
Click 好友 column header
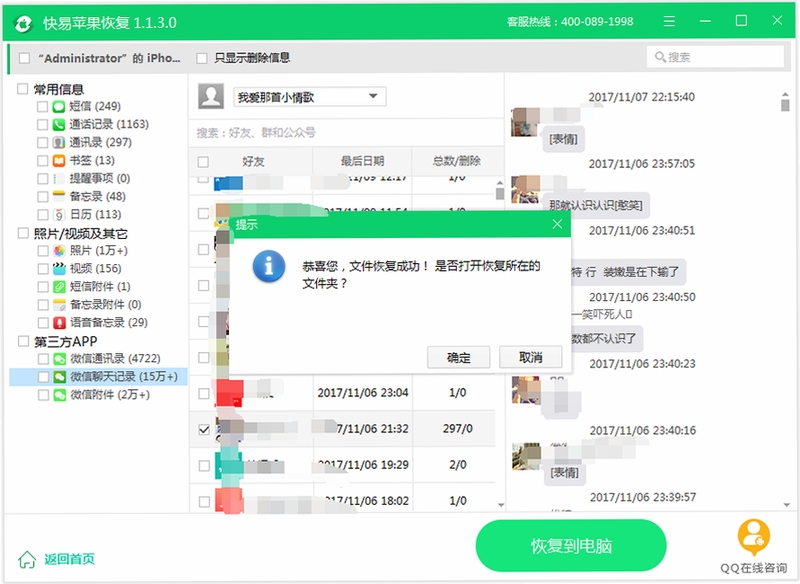(254, 162)
